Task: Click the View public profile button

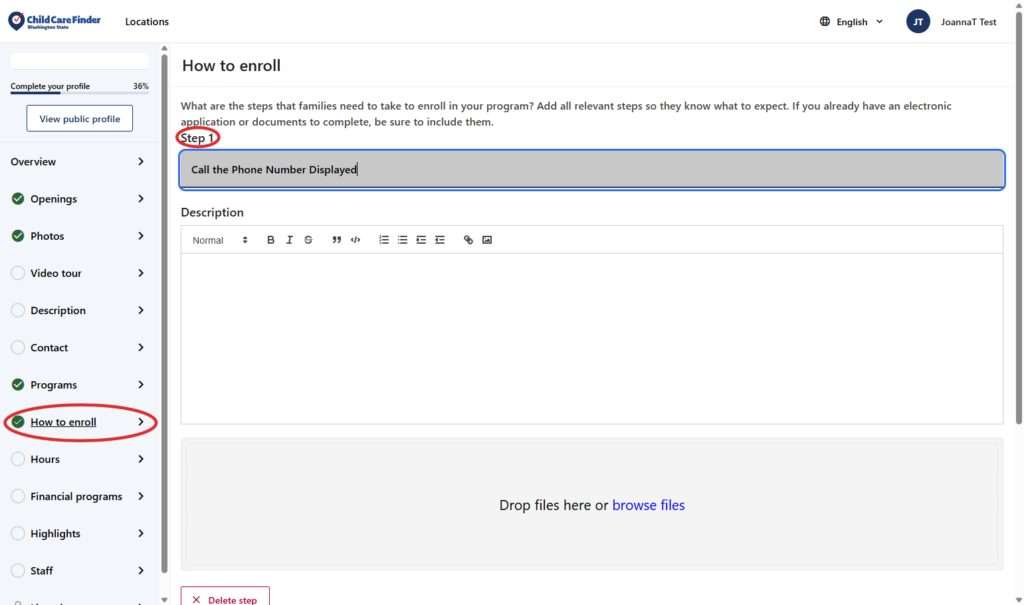Action: point(80,119)
